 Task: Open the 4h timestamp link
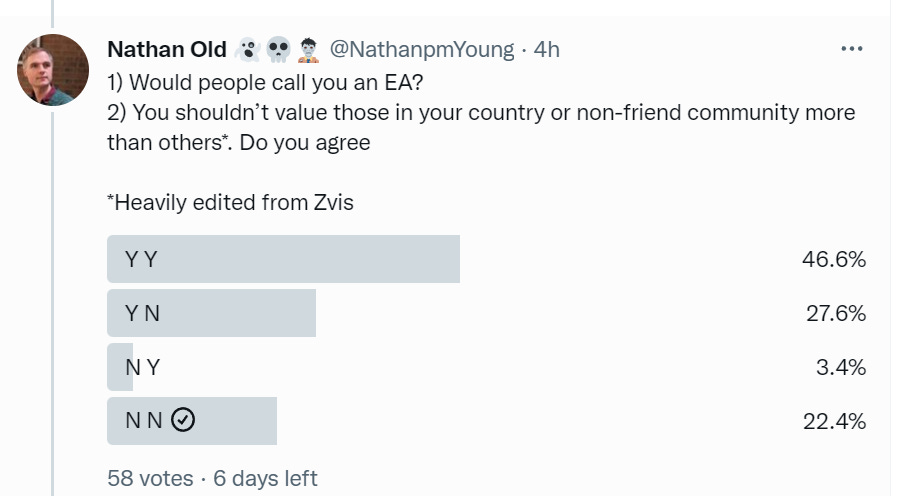(x=547, y=50)
